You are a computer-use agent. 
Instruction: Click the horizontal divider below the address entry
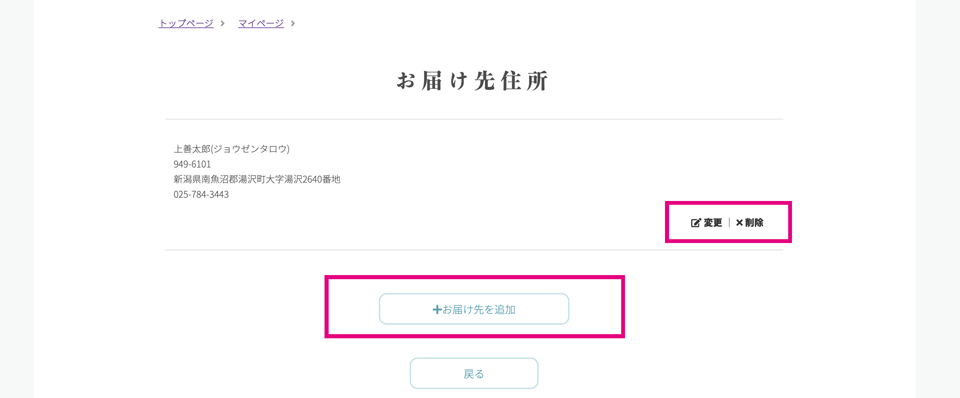[474, 250]
